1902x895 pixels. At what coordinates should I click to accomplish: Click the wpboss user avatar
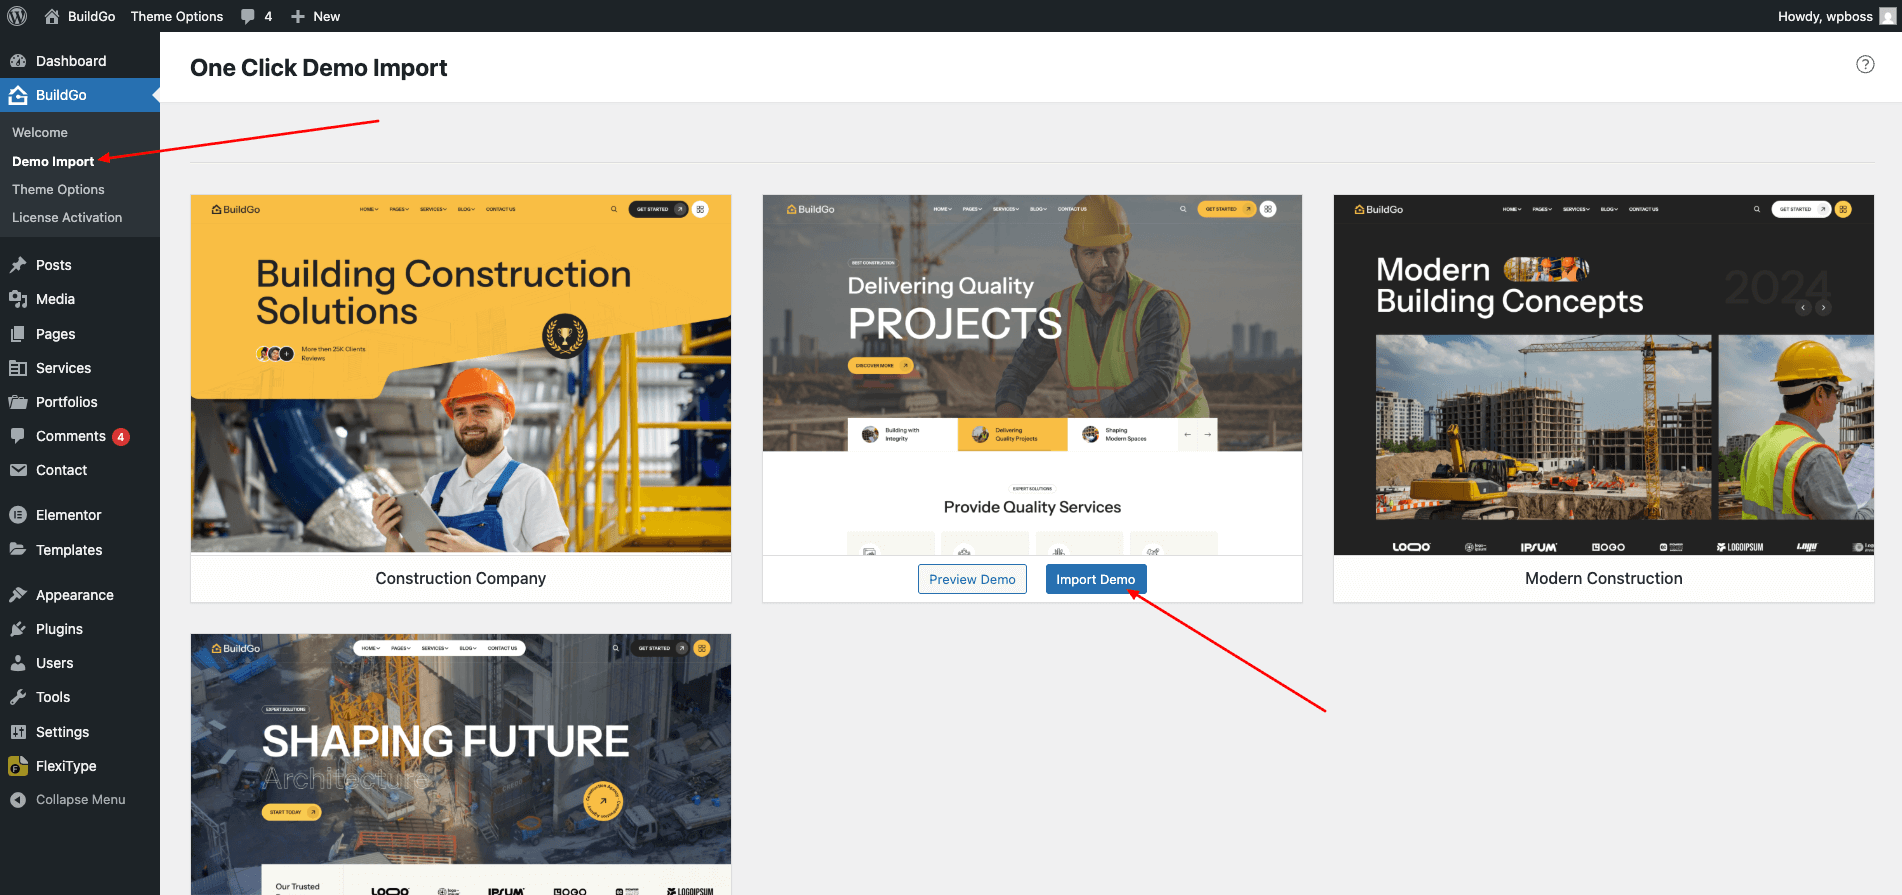pos(1887,16)
